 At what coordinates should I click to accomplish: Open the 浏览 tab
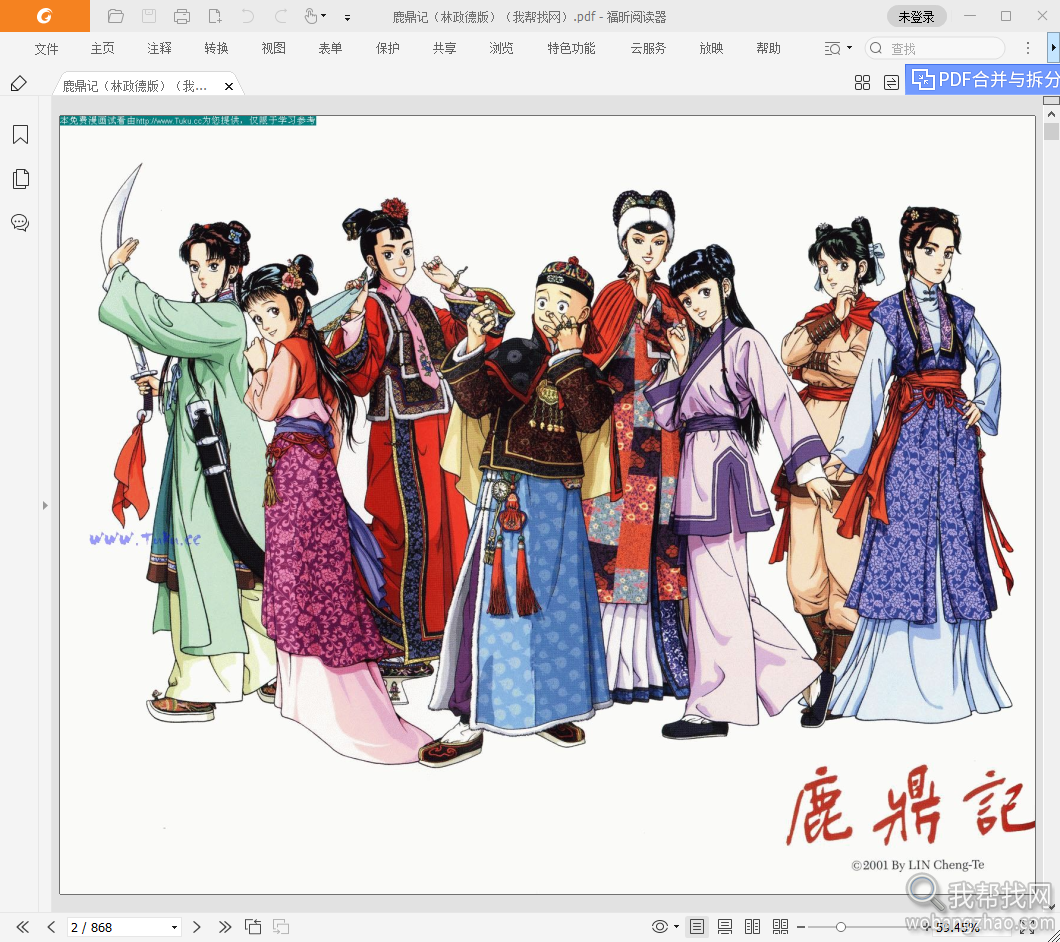coord(502,49)
